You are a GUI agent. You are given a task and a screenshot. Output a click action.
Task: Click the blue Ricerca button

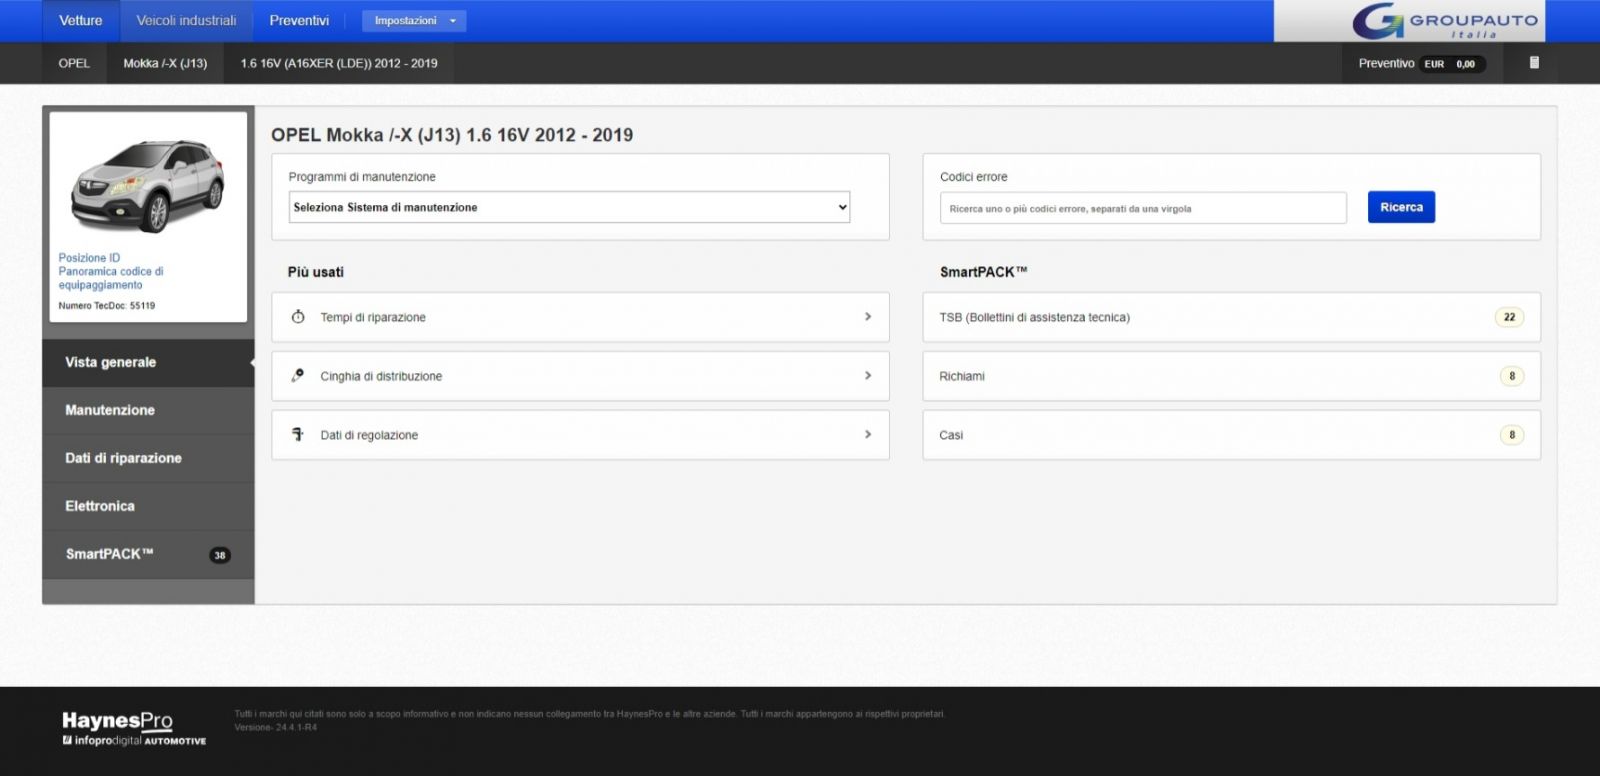[1401, 207]
